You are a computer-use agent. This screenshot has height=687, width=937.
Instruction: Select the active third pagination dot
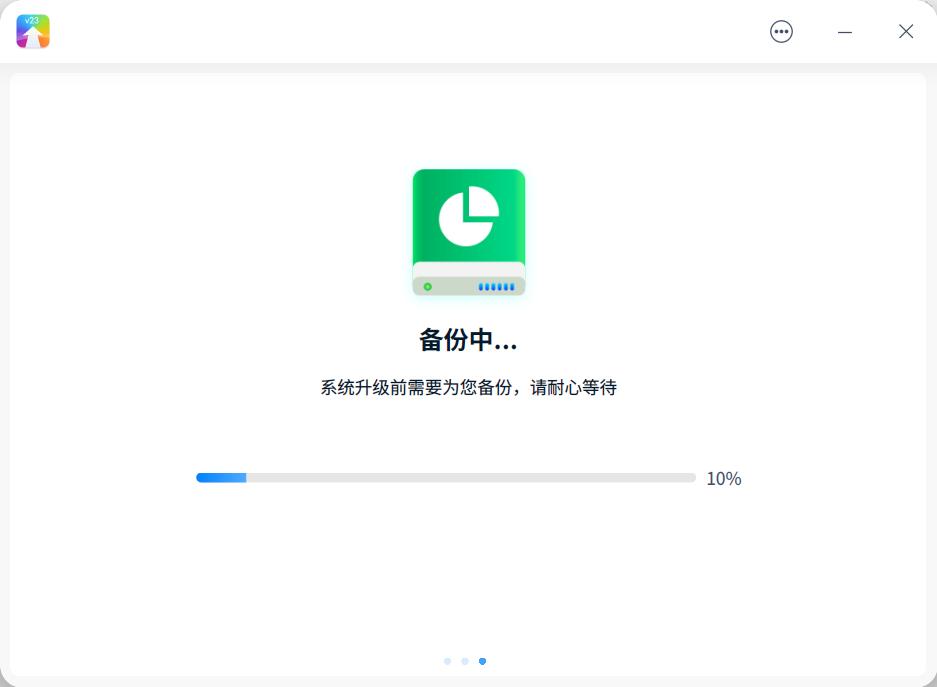pyautogui.click(x=483, y=661)
